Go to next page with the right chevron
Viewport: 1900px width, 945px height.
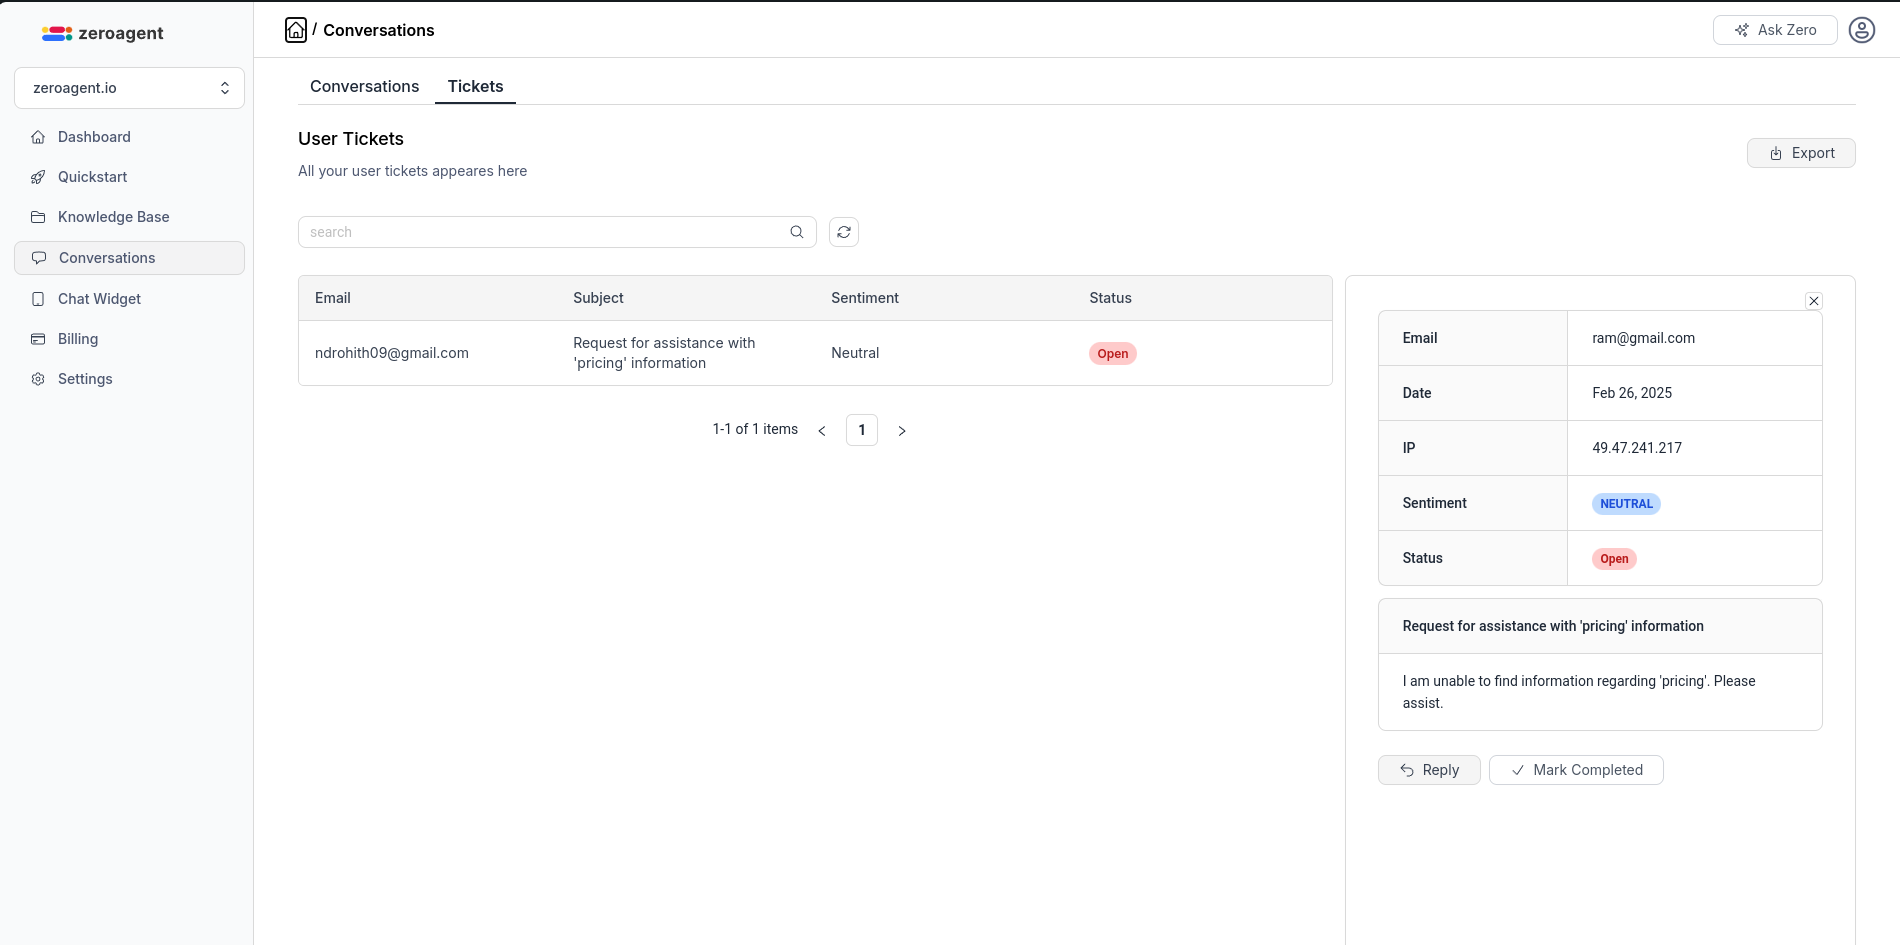901,430
